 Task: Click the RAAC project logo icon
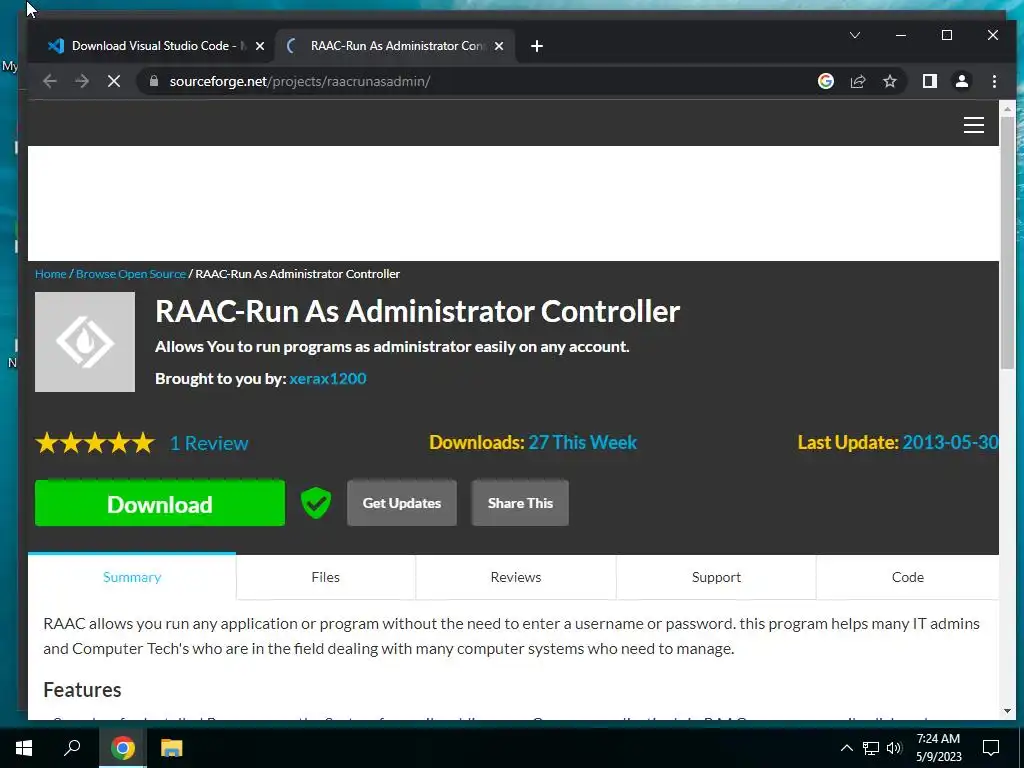point(85,342)
